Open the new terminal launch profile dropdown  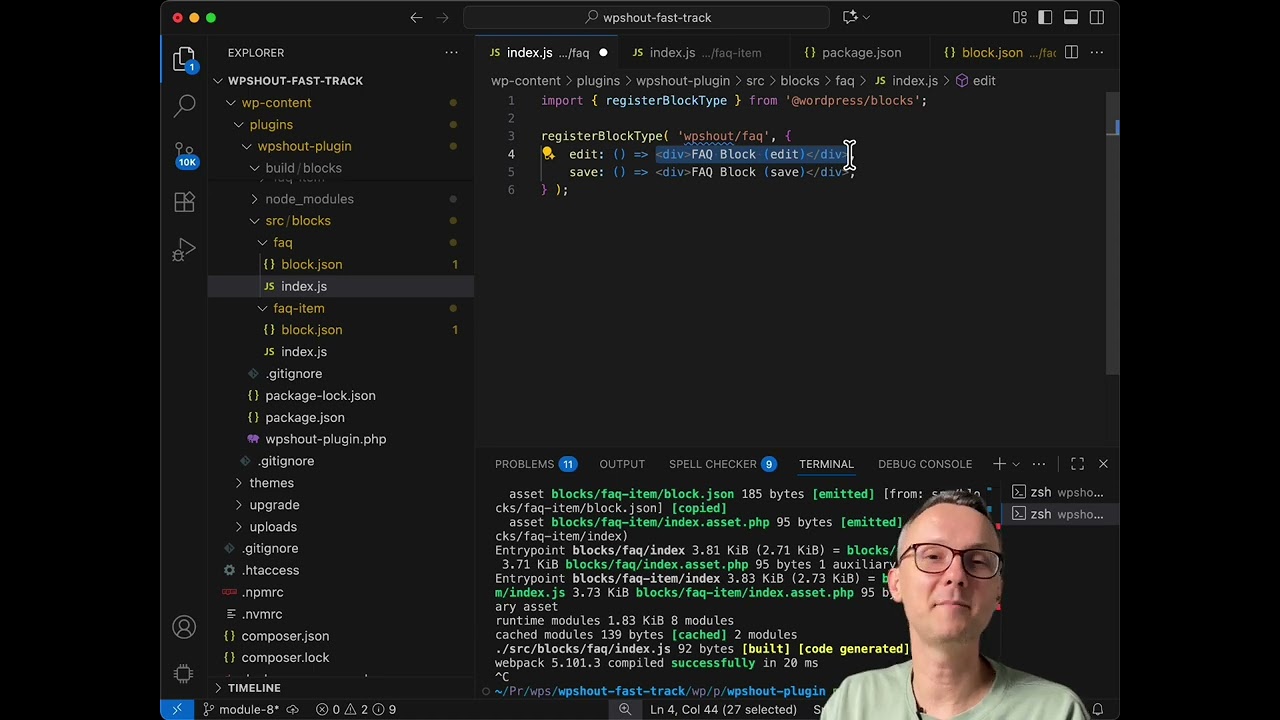point(1016,464)
